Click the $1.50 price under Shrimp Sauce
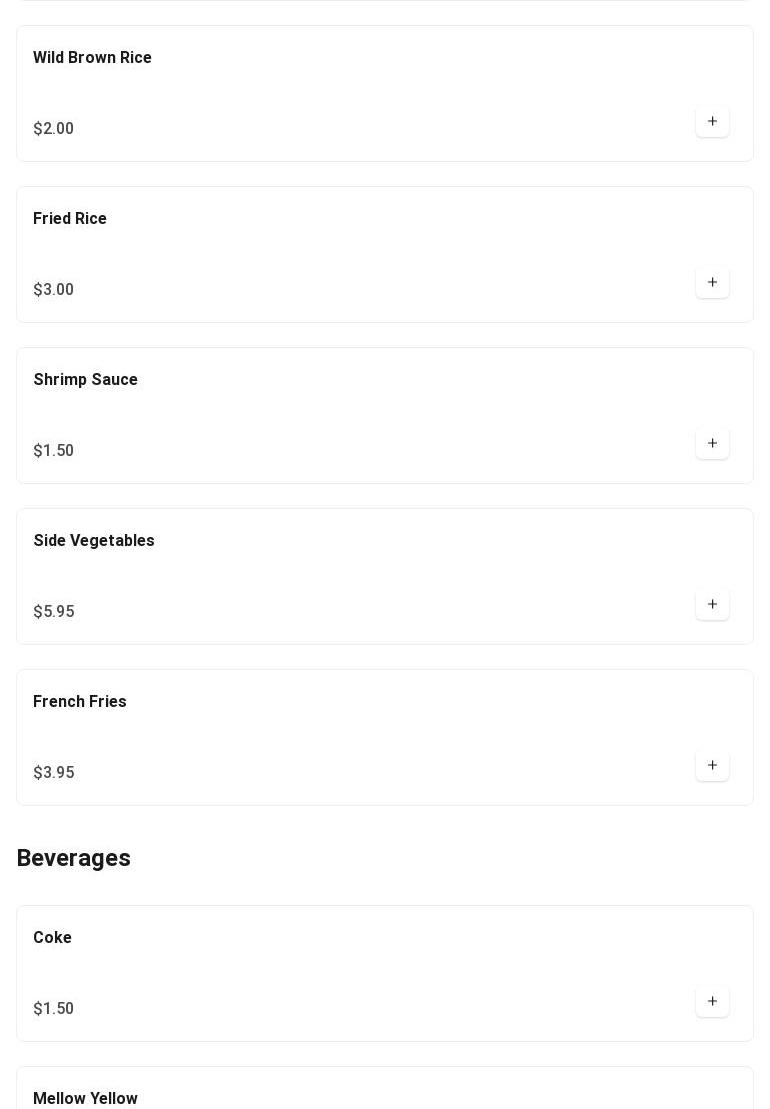770x1109 pixels. 54,451
